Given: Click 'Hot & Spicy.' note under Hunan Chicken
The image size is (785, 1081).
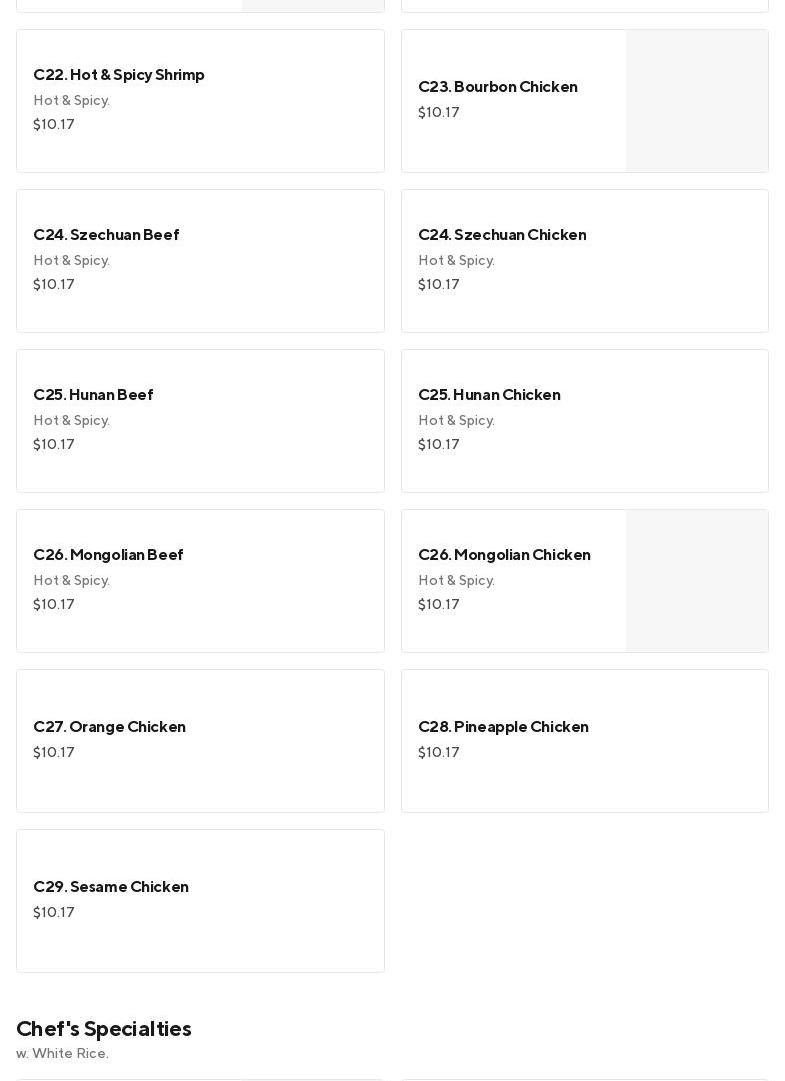Looking at the screenshot, I should [456, 421].
